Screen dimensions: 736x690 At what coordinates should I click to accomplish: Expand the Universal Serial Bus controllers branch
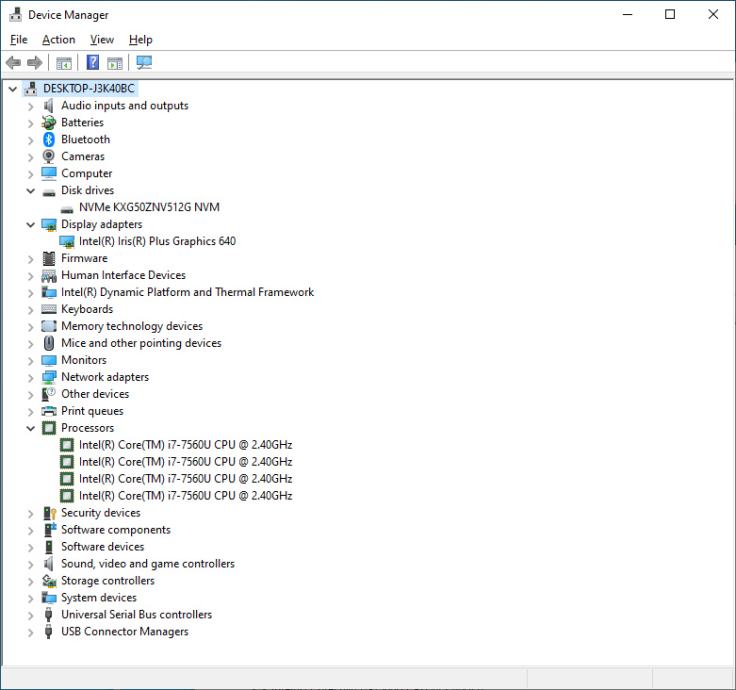31,615
